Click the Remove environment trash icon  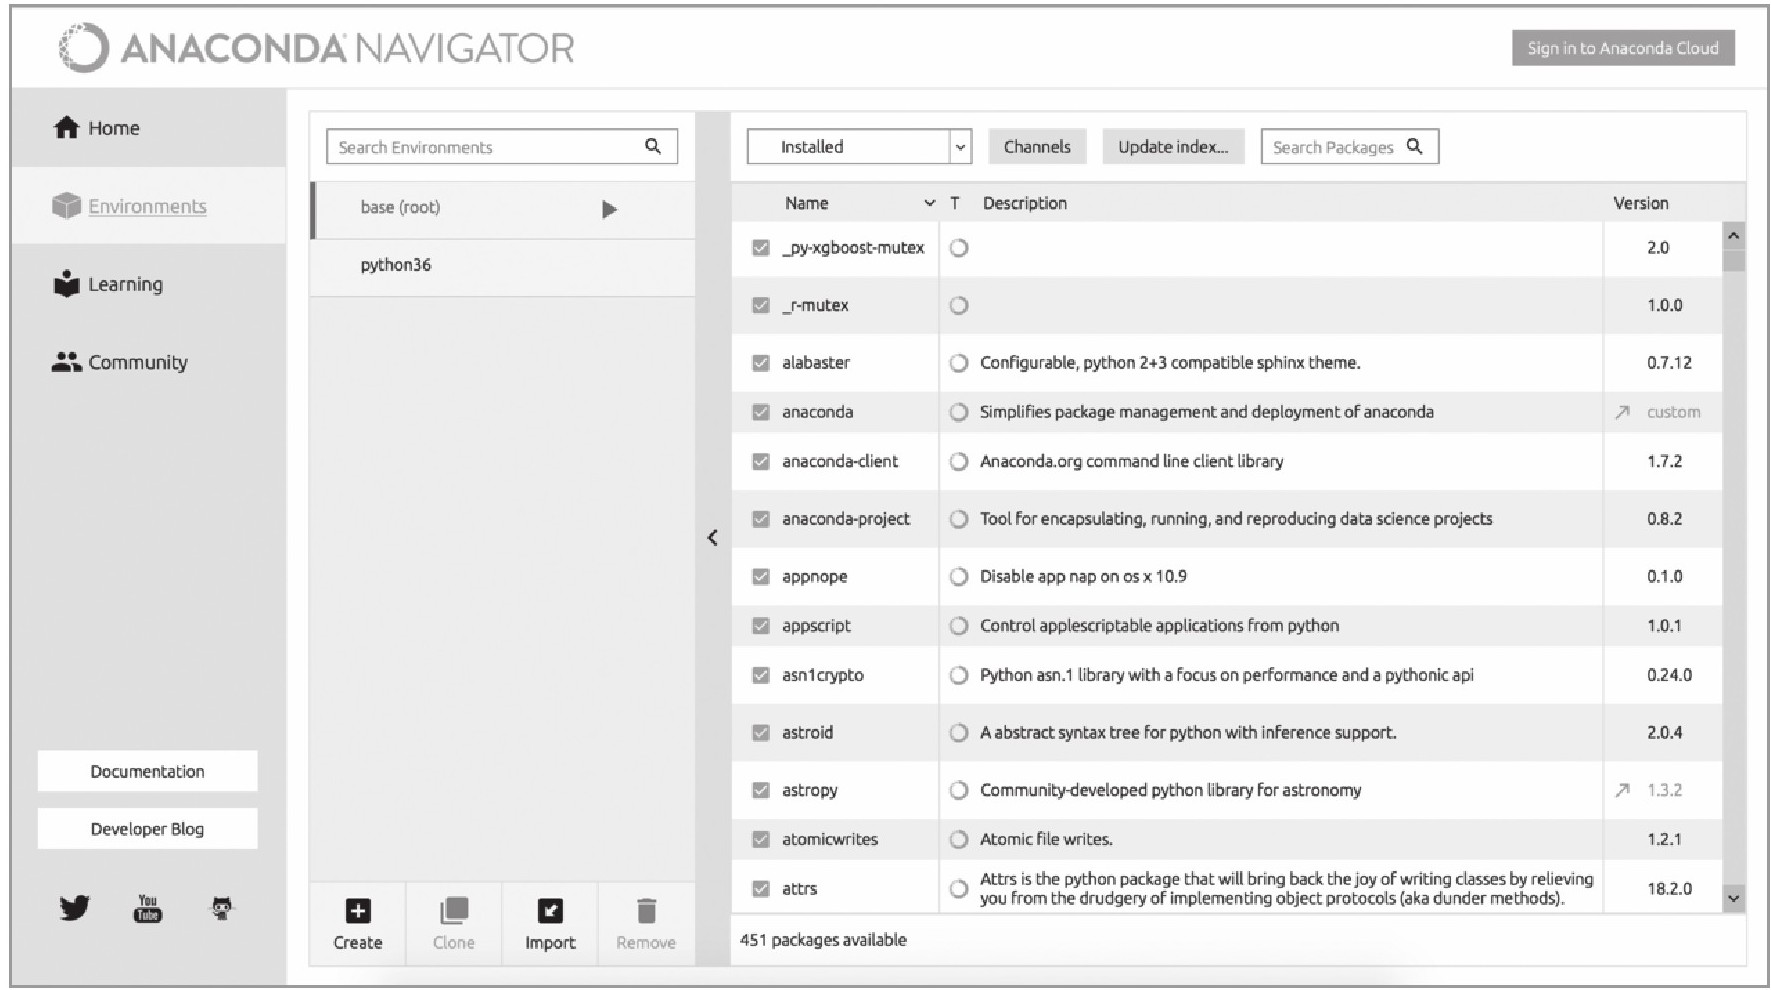pyautogui.click(x=646, y=911)
